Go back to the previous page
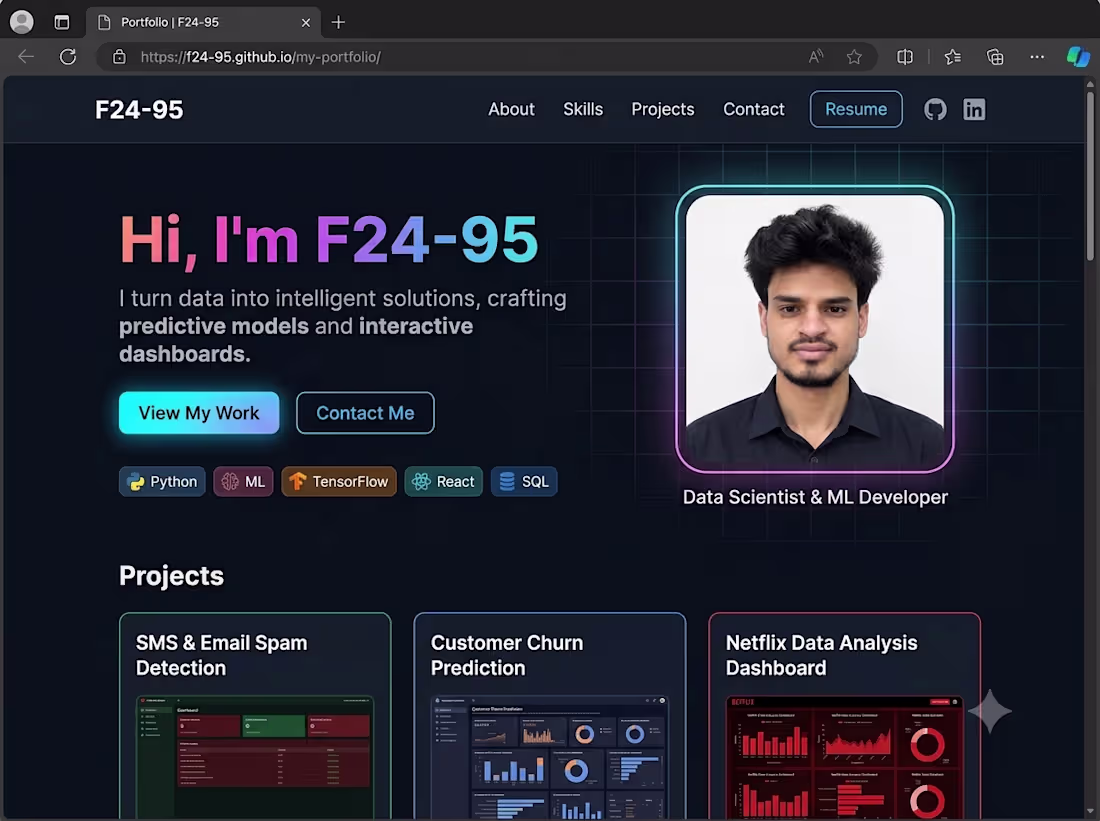1100x821 pixels. click(26, 57)
